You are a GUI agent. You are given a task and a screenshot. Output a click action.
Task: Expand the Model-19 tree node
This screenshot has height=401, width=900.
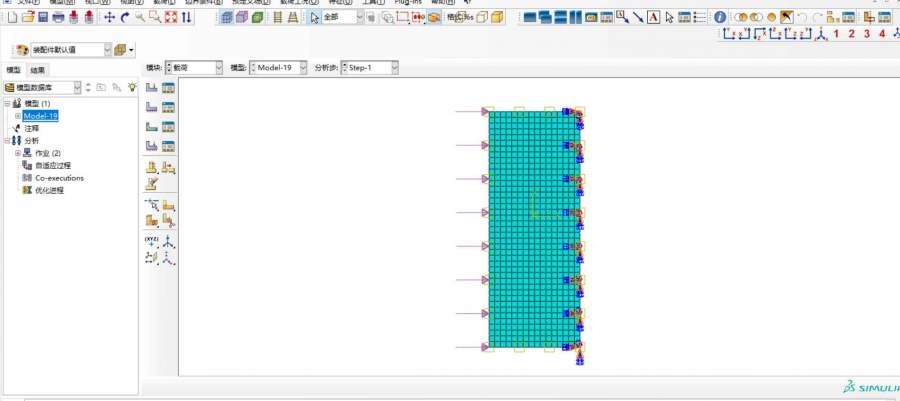click(x=17, y=116)
